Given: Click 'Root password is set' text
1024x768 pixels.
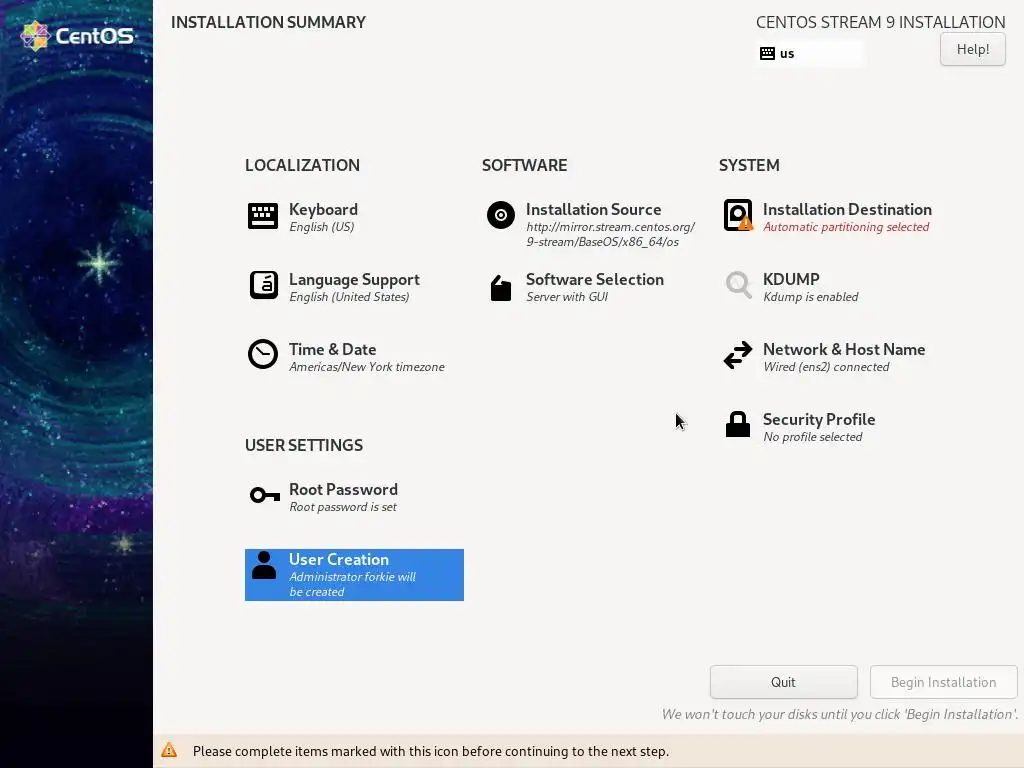Looking at the screenshot, I should (343, 507).
